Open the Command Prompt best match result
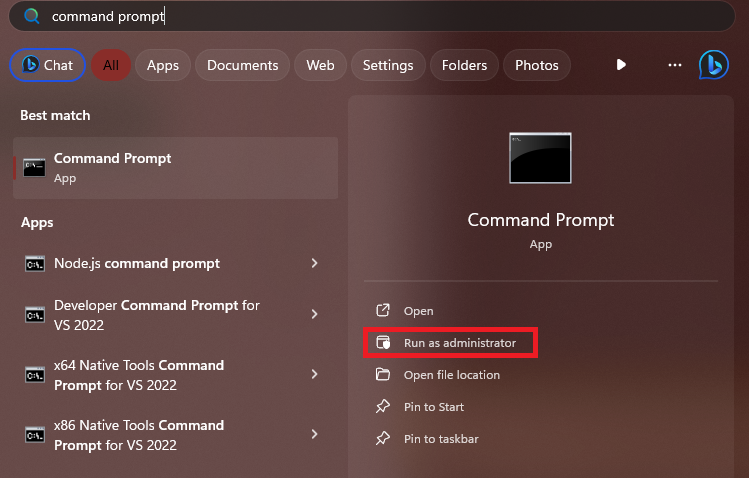 pos(175,168)
